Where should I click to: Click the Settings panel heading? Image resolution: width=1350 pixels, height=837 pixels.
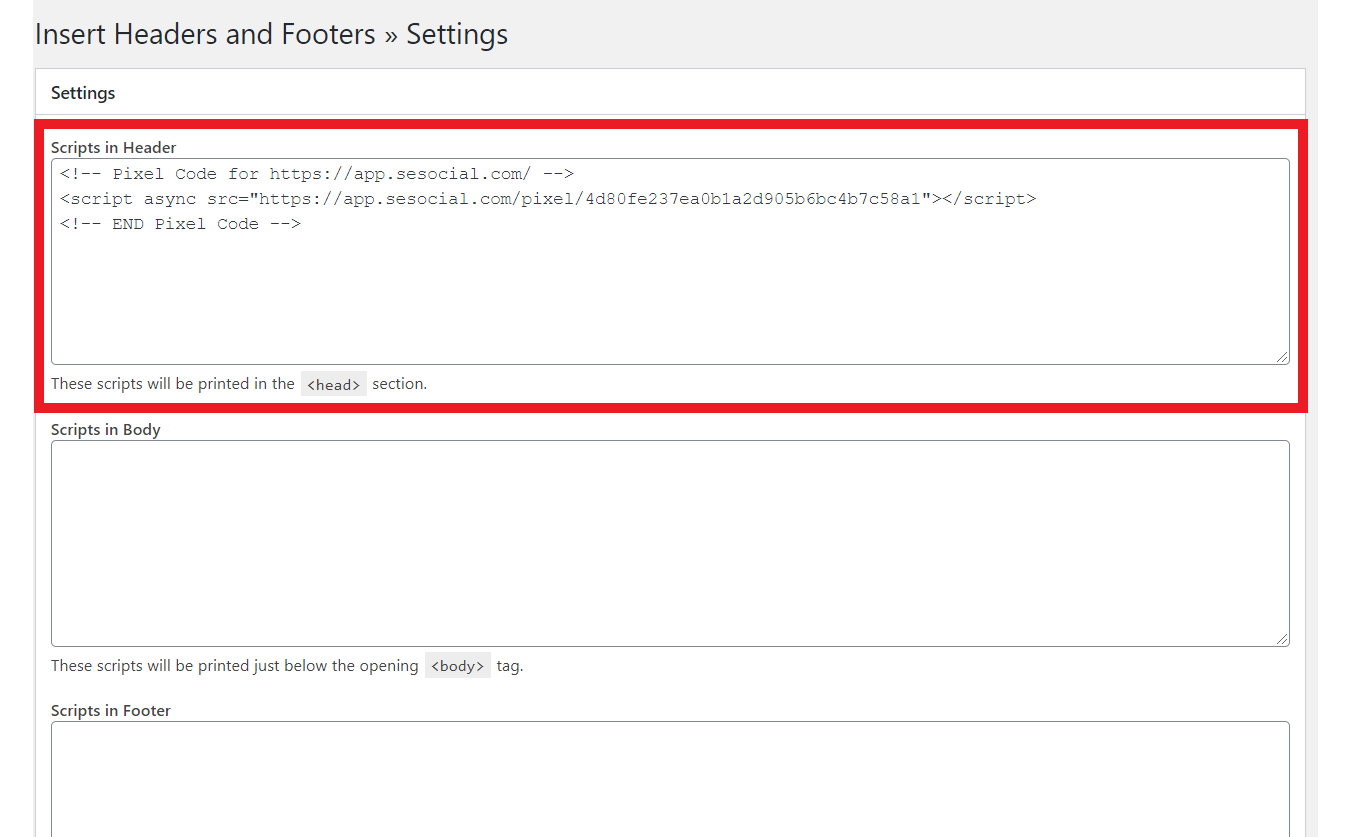(x=83, y=93)
